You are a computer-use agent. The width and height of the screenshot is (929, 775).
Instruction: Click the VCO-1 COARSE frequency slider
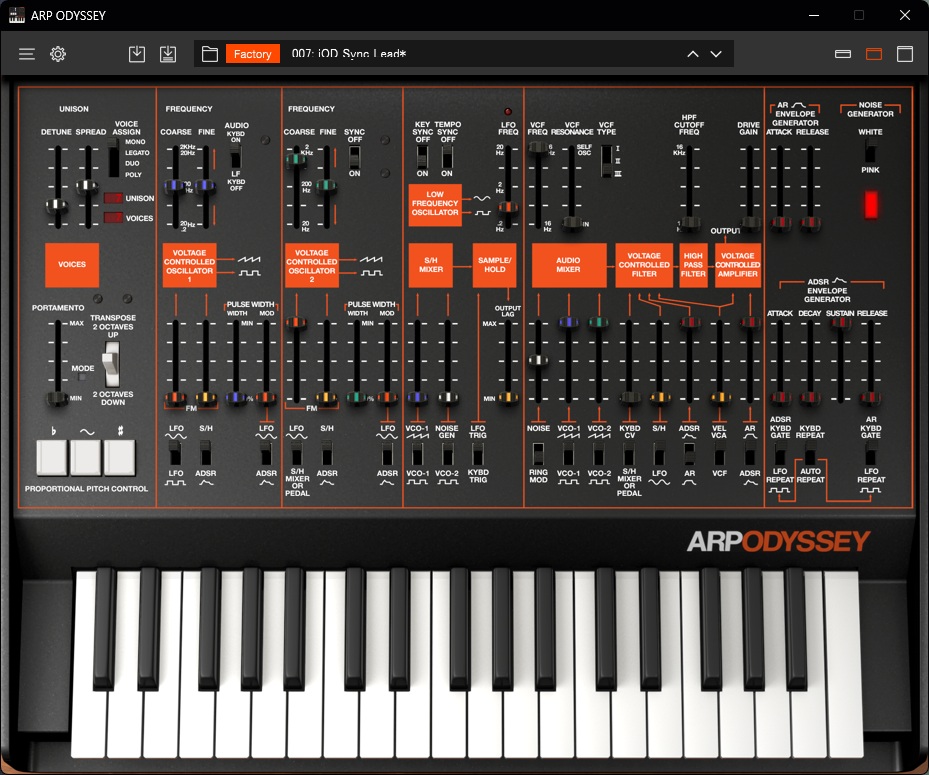point(175,185)
